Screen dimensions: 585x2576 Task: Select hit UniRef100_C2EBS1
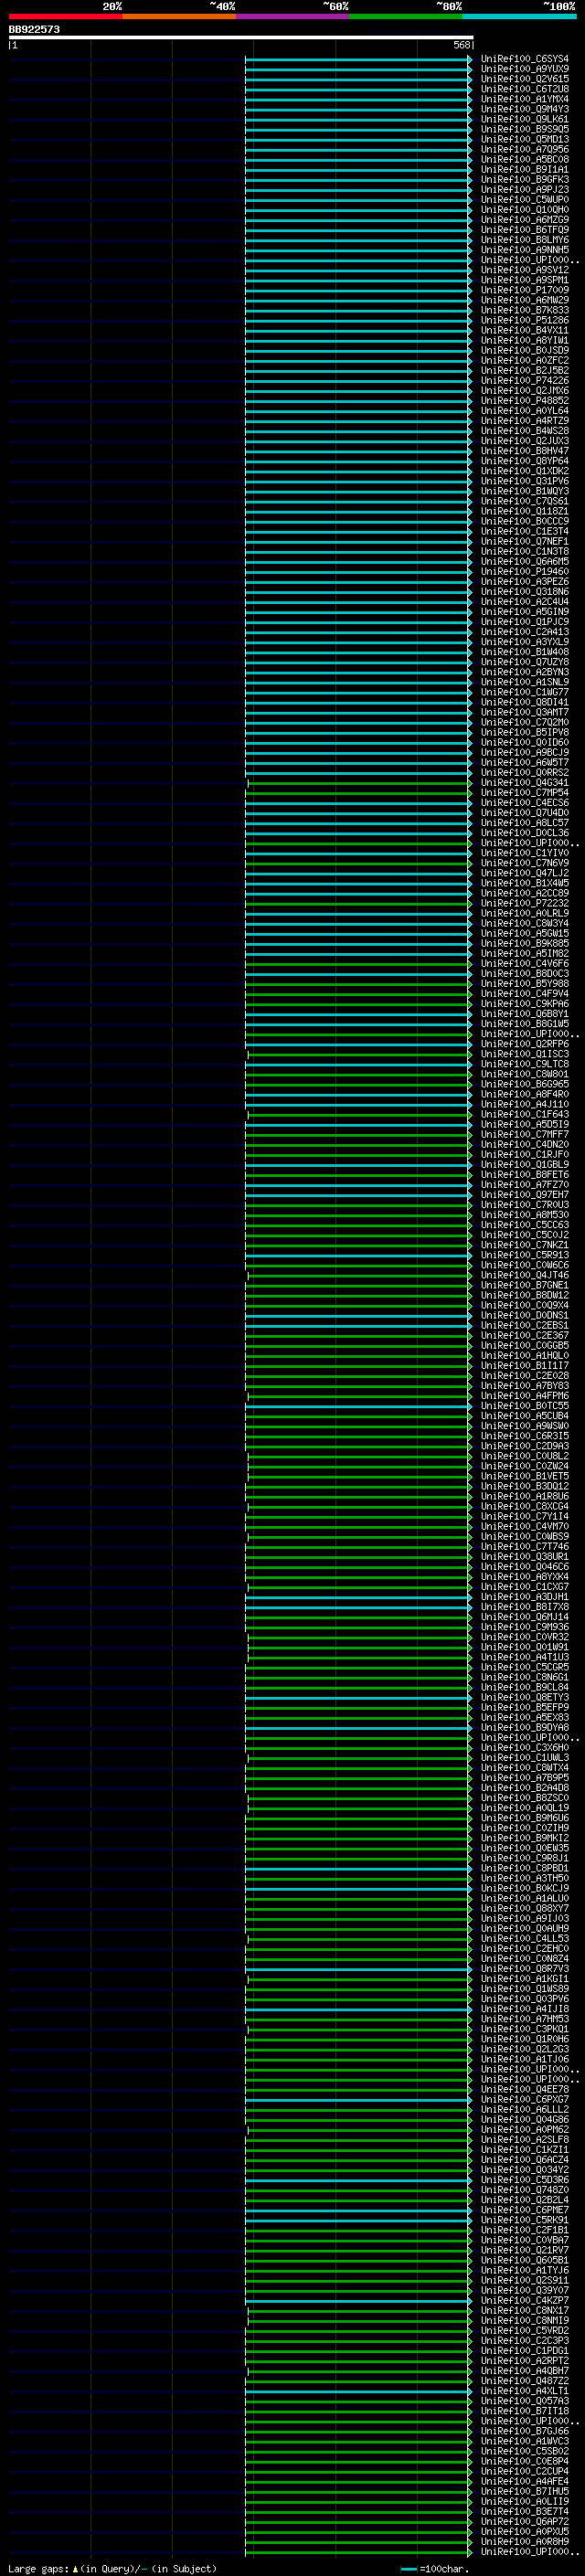coord(525,1325)
